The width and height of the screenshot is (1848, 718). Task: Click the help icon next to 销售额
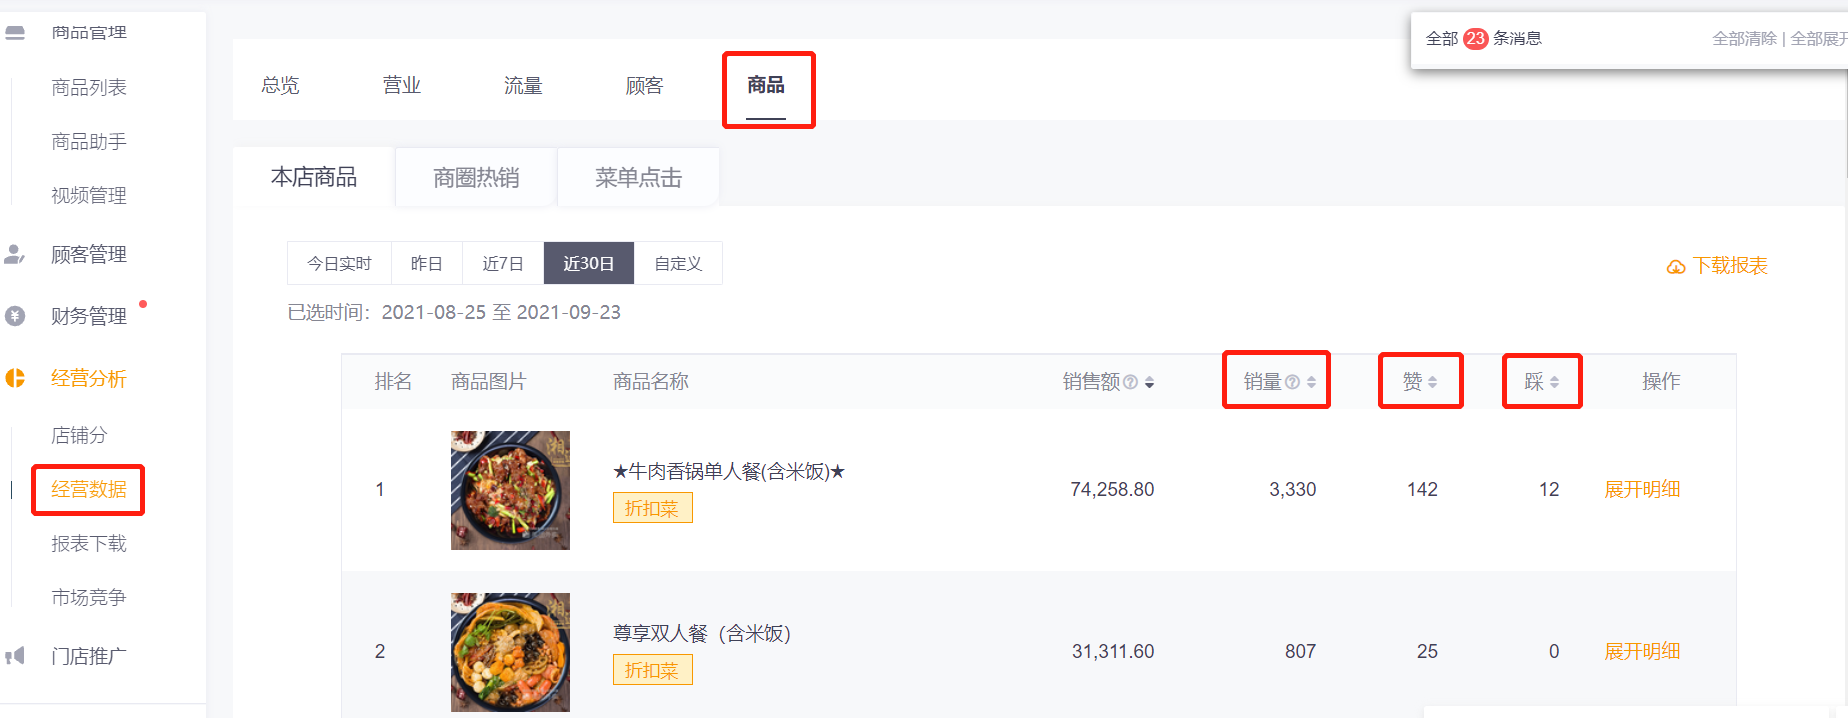(1130, 382)
